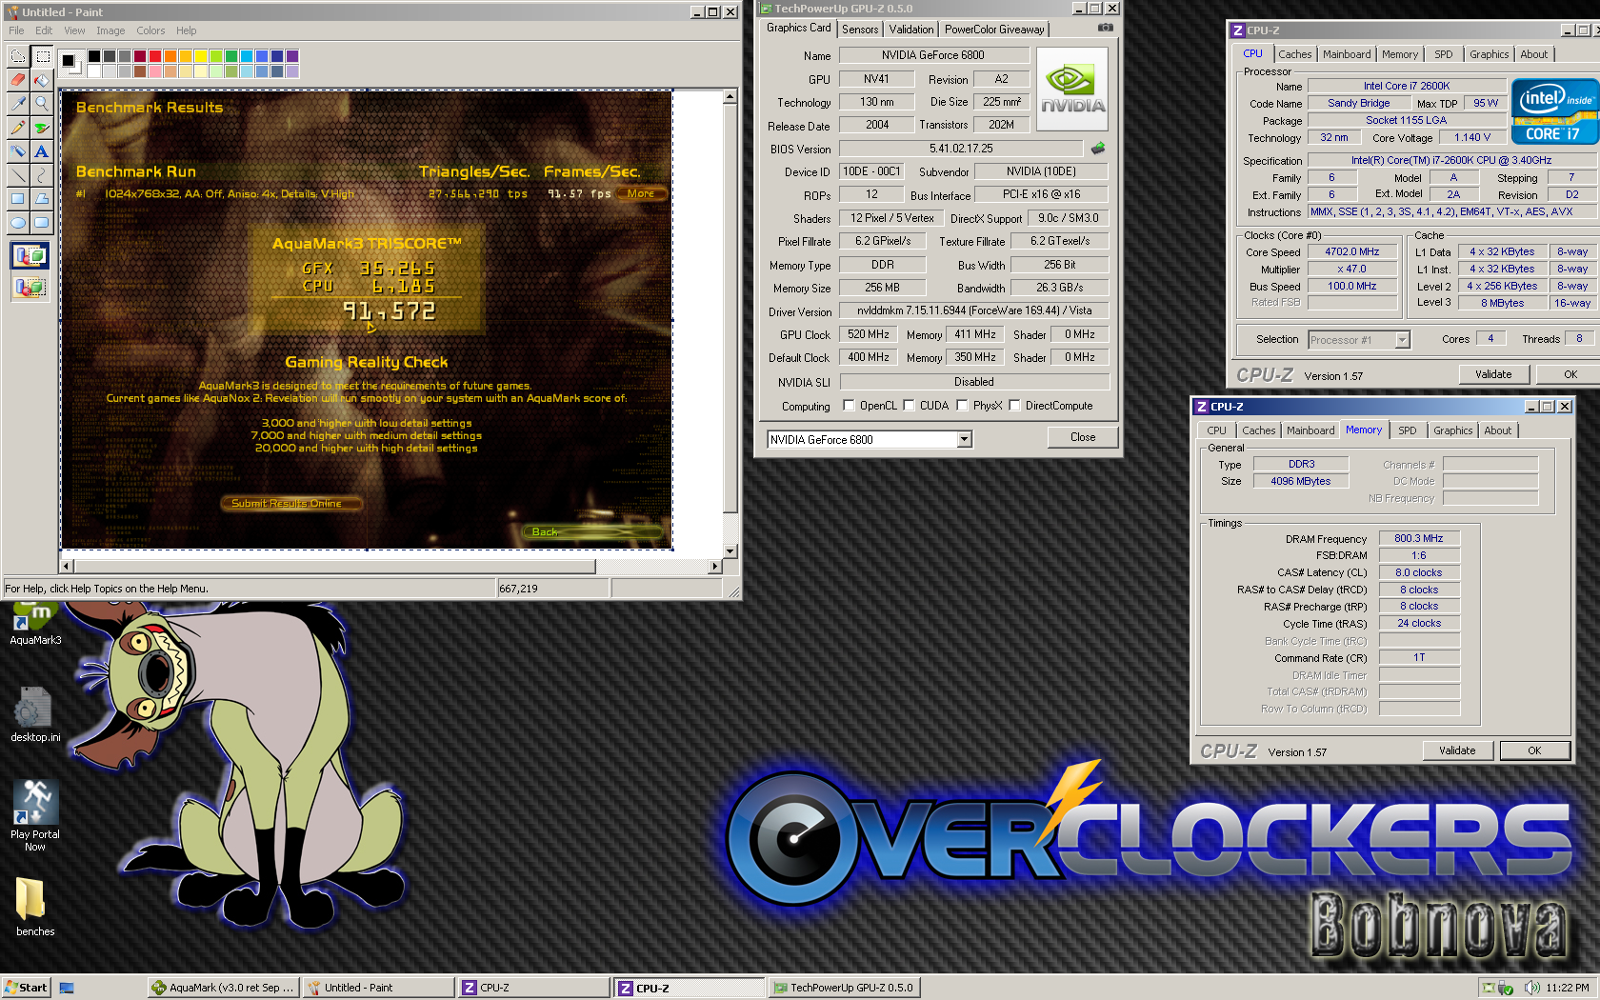Select the purple color swatch in Paint palette
Image resolution: width=1600 pixels, height=1000 pixels.
click(x=292, y=56)
